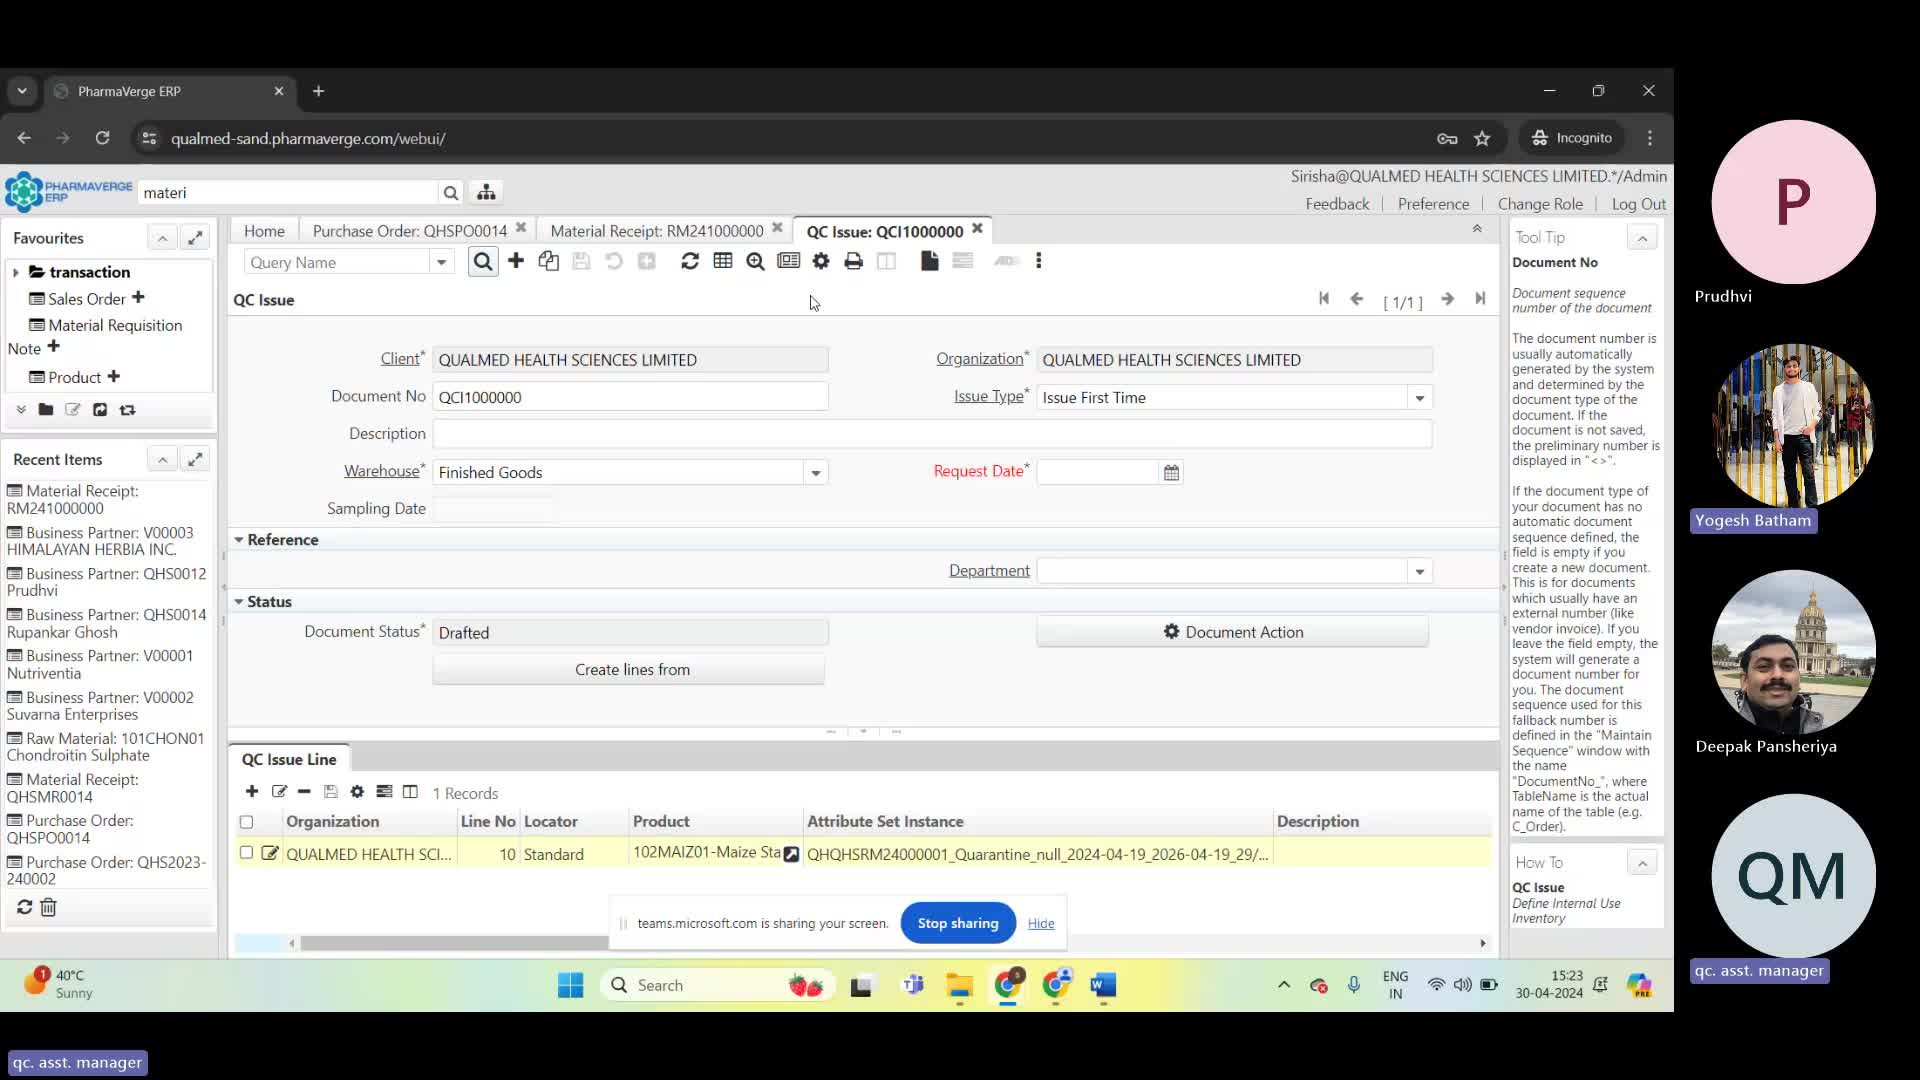This screenshot has height=1080, width=1920.
Task: Create a new record with plus icon
Action: 516,261
